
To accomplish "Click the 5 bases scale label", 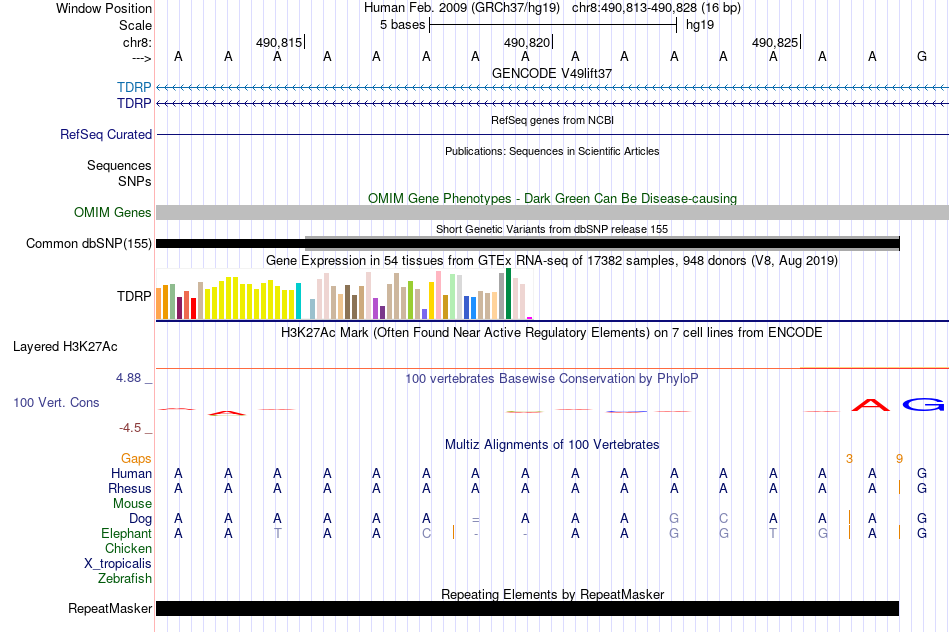I will pyautogui.click(x=402, y=25).
